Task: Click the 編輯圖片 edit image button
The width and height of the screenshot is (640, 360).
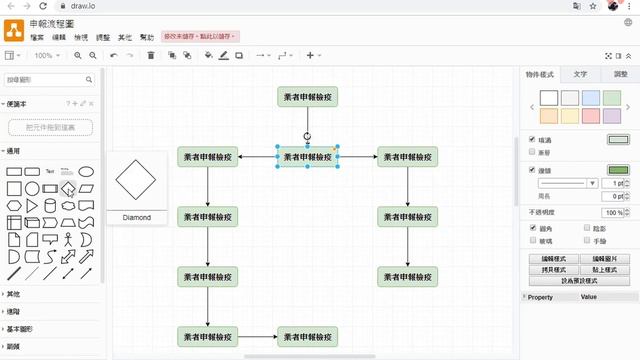Action: [x=605, y=259]
